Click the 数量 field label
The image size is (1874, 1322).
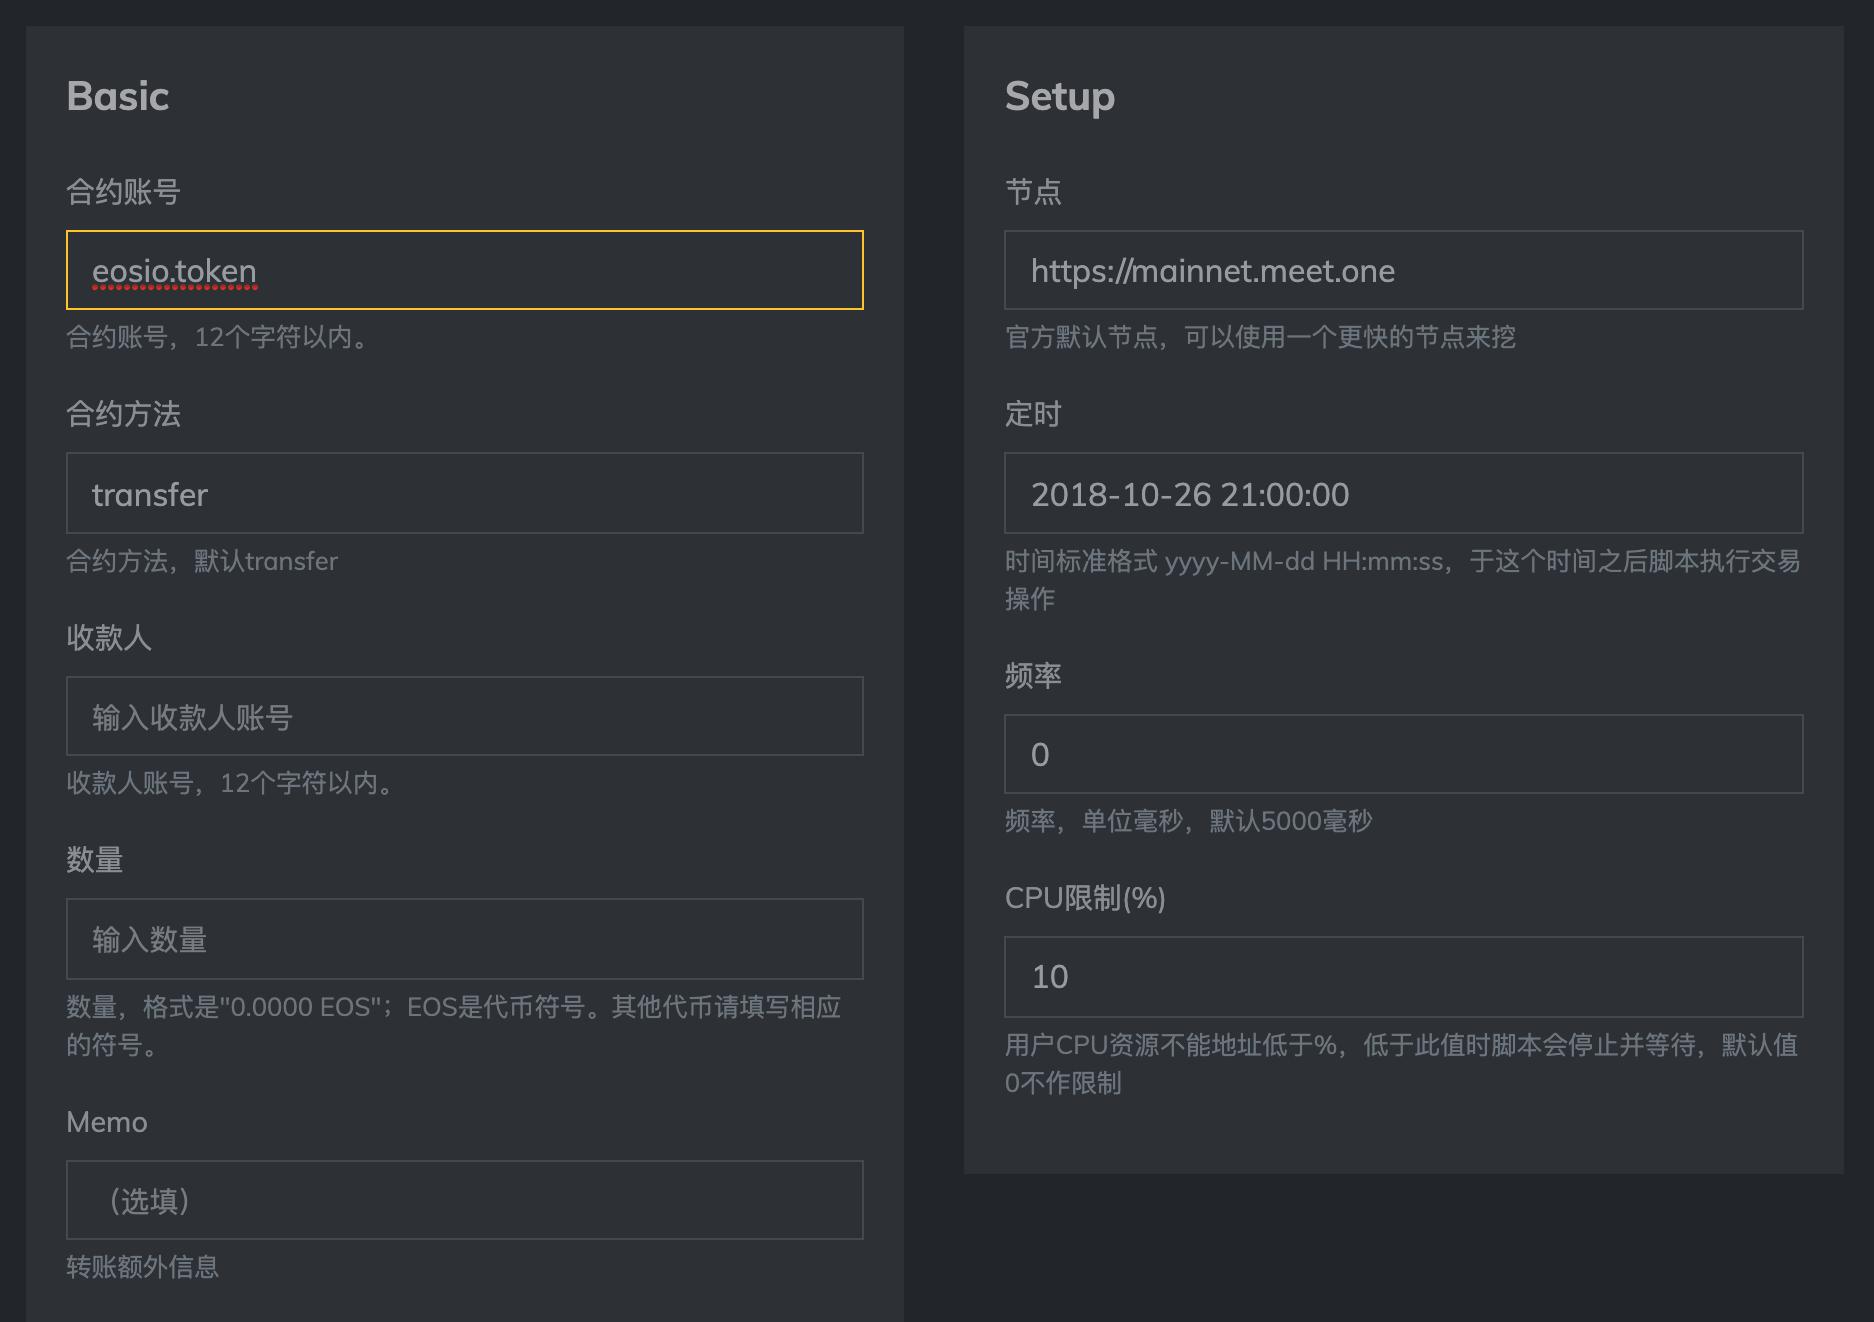95,860
